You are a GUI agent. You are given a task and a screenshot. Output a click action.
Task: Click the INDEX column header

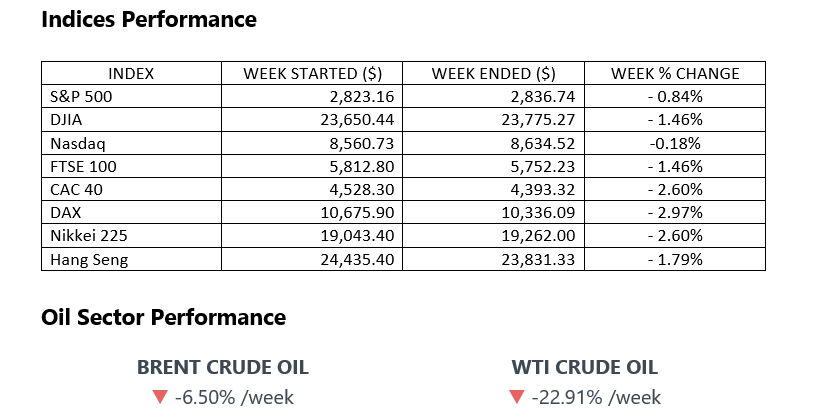[x=131, y=73]
